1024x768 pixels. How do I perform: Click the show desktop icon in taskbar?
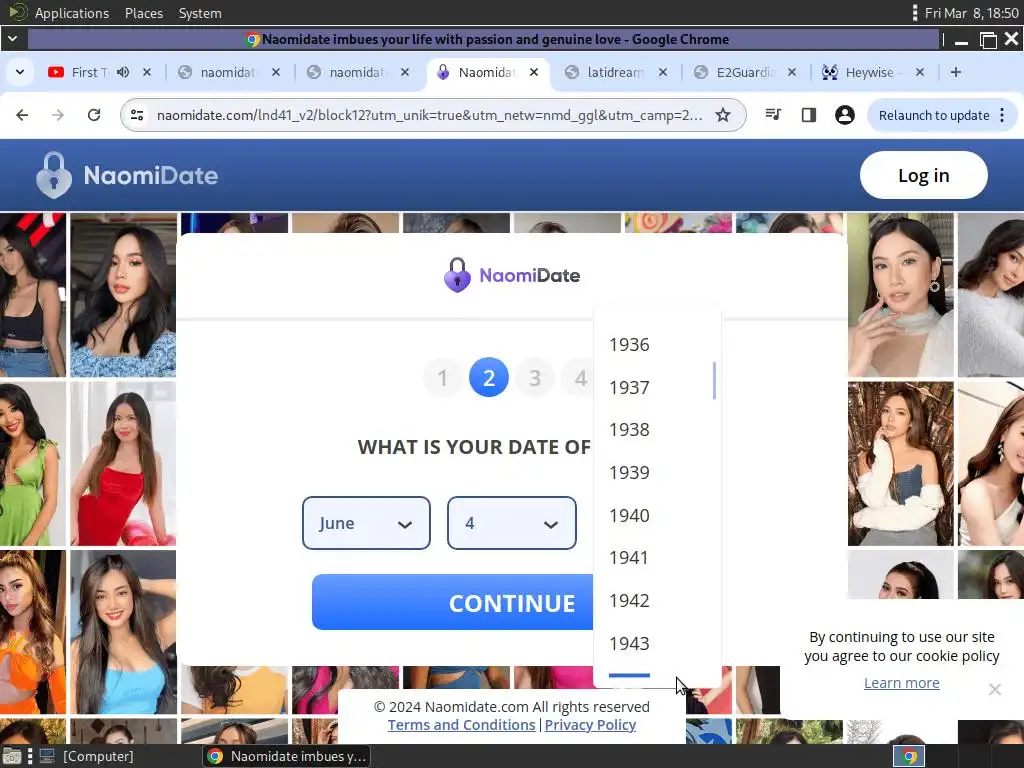pyautogui.click(x=12, y=756)
